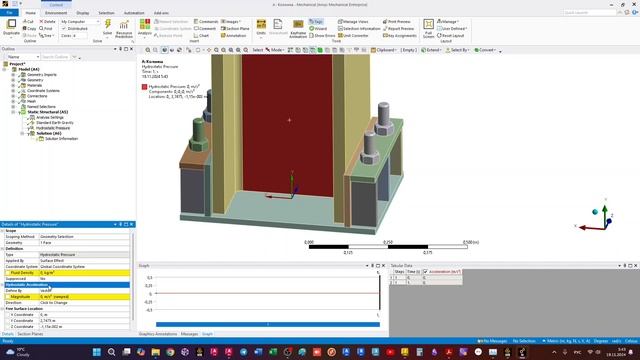The width and height of the screenshot is (640, 360).
Task: Click the first zoom icon in graphics toolbar
Action: tap(148, 50)
